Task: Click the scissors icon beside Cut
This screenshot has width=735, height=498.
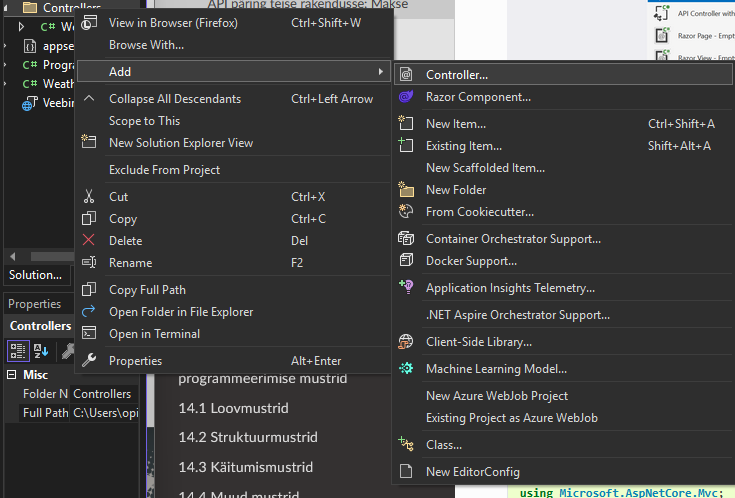Action: coord(89,197)
